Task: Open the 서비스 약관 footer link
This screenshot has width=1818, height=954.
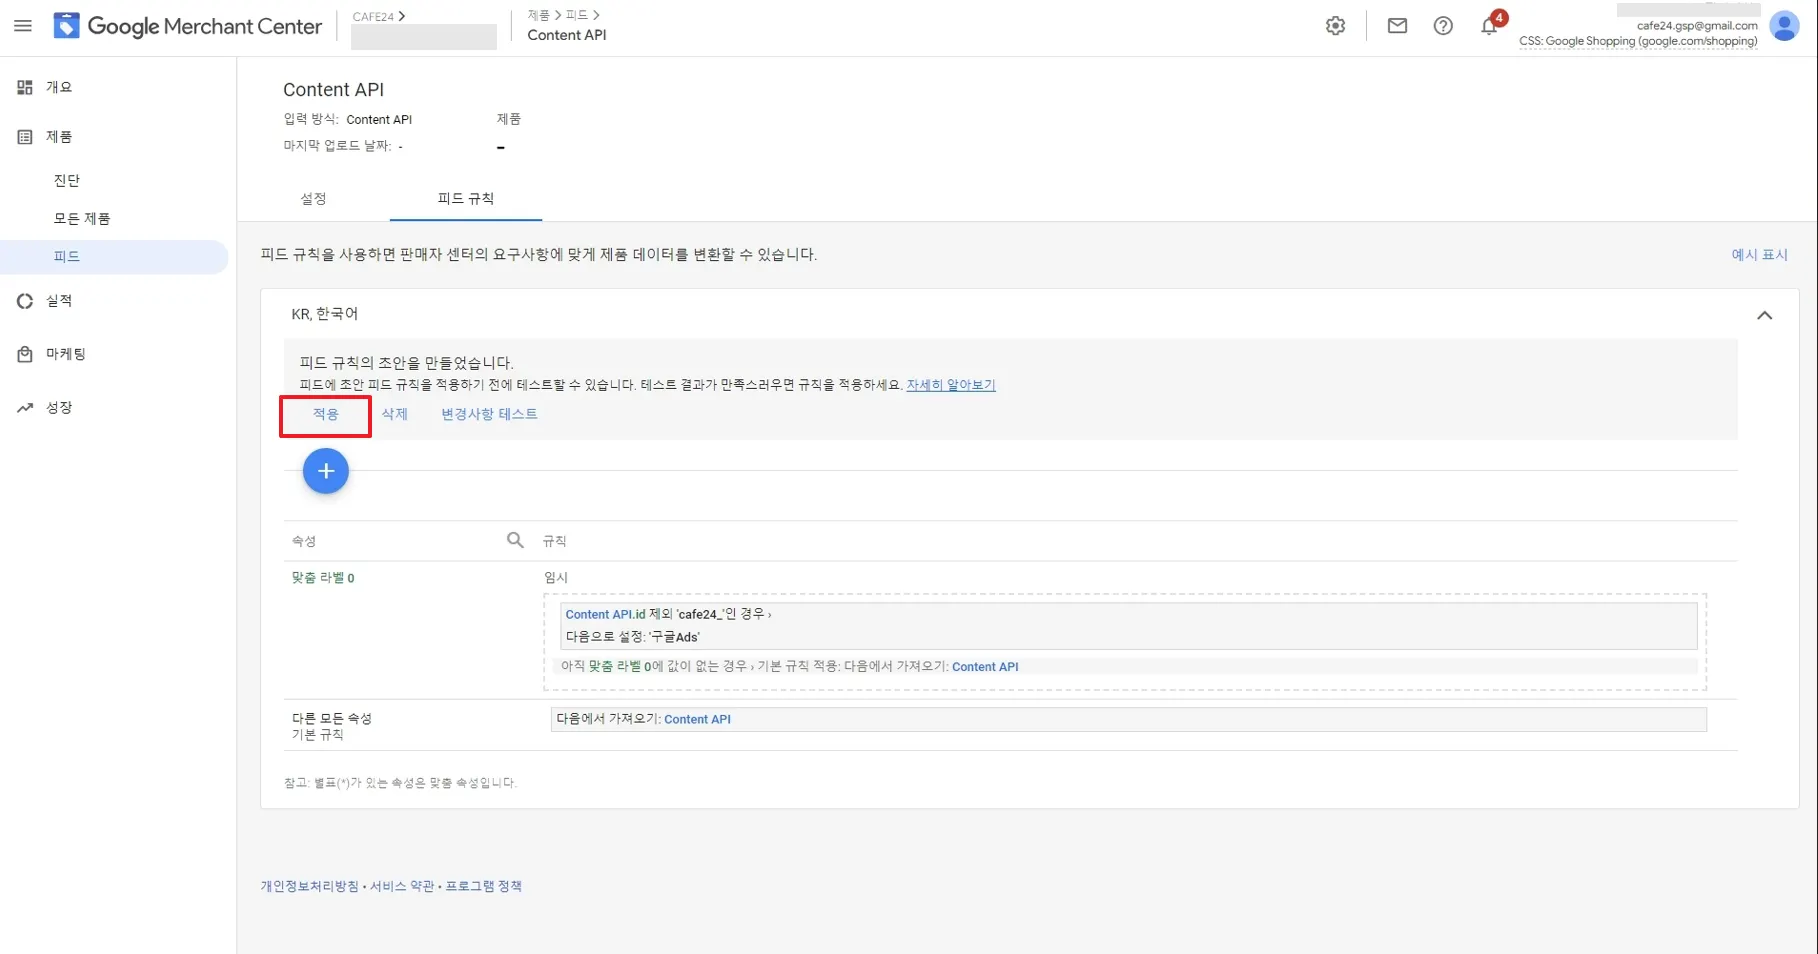Action: (402, 886)
